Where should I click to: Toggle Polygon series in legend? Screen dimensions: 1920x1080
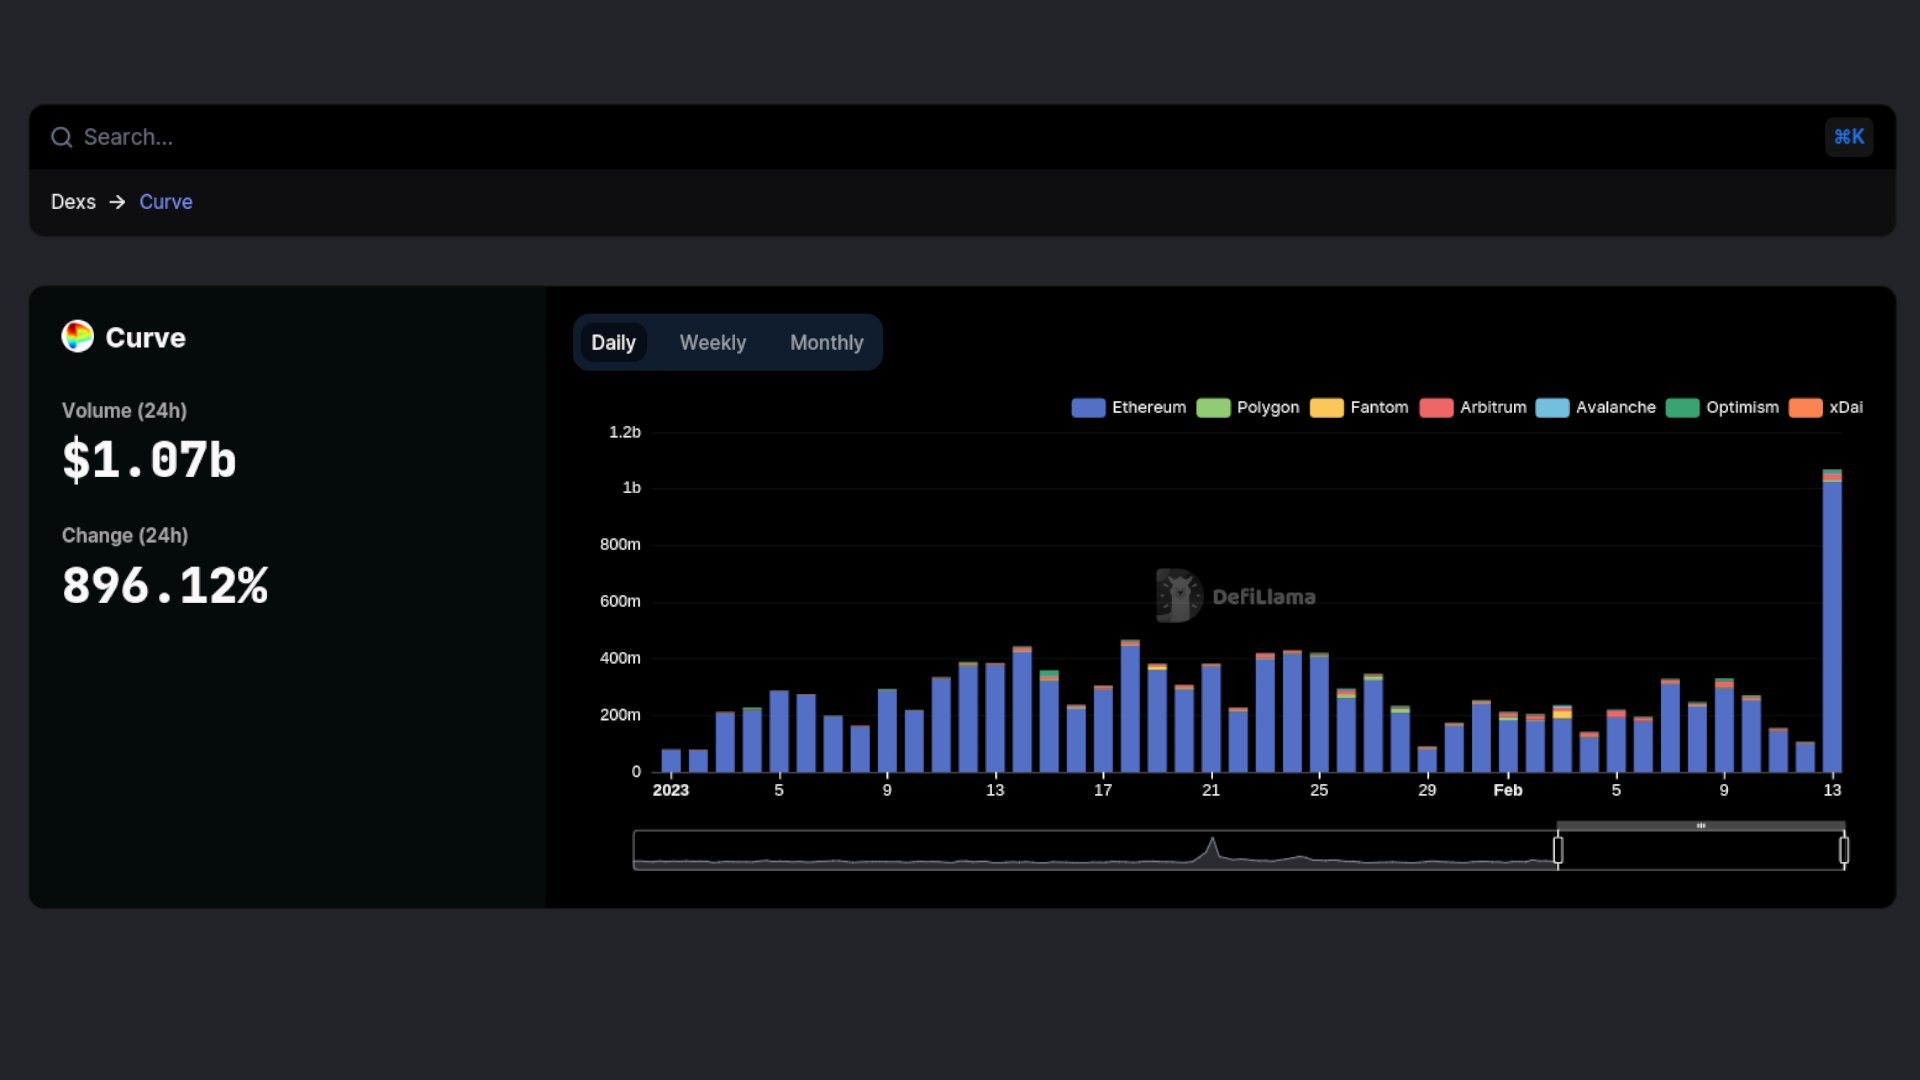(1248, 408)
